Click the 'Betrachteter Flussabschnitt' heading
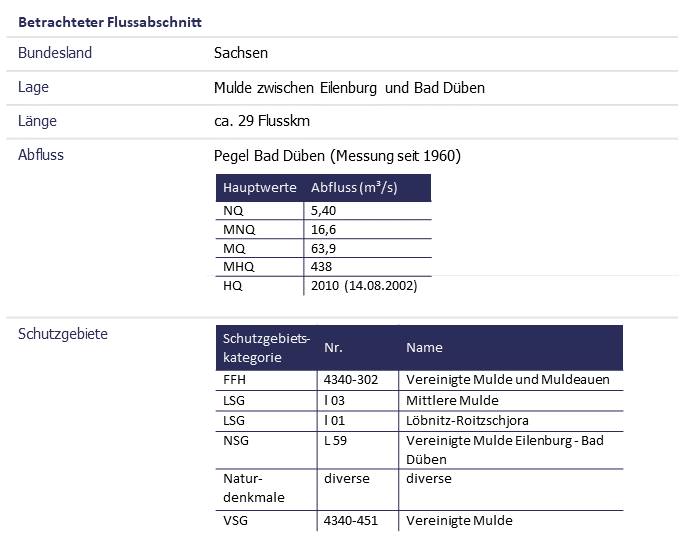 (x=110, y=21)
